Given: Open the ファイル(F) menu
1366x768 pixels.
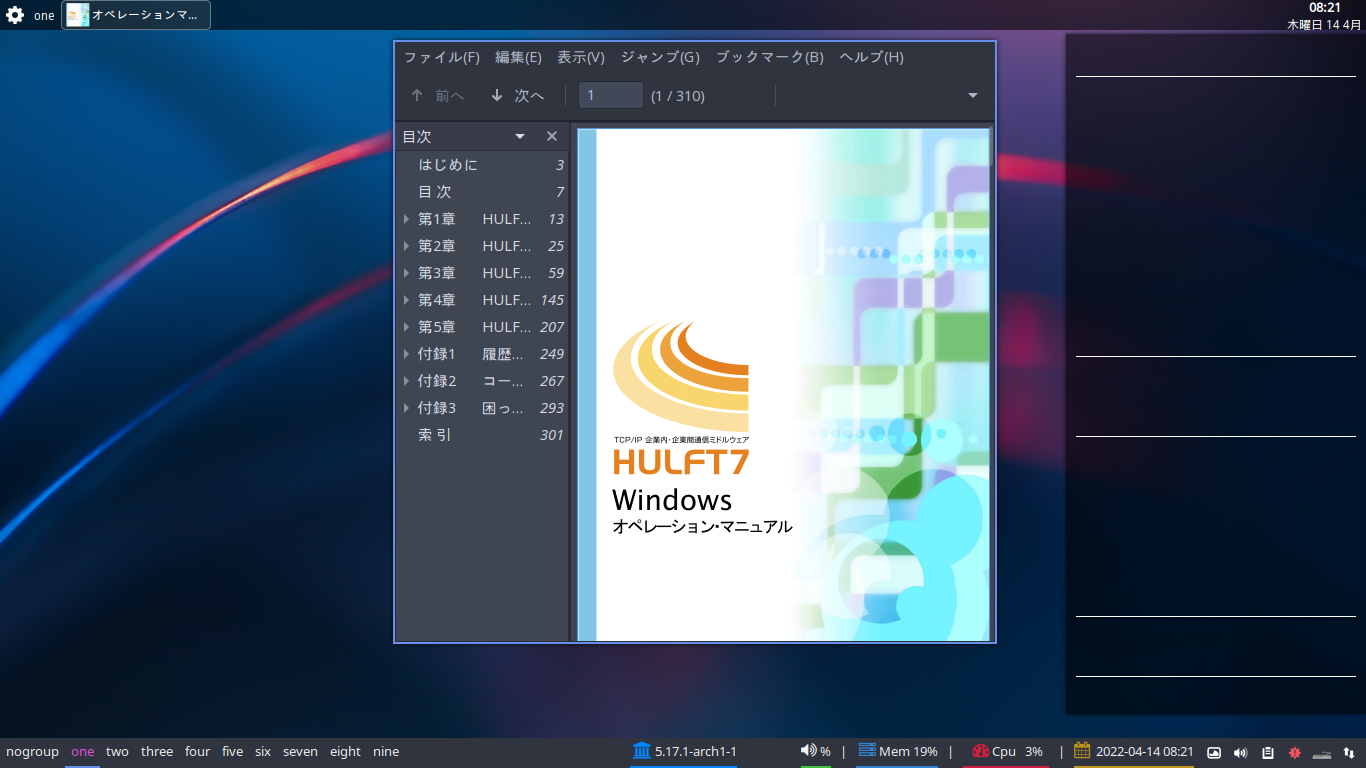Looking at the screenshot, I should click(442, 57).
